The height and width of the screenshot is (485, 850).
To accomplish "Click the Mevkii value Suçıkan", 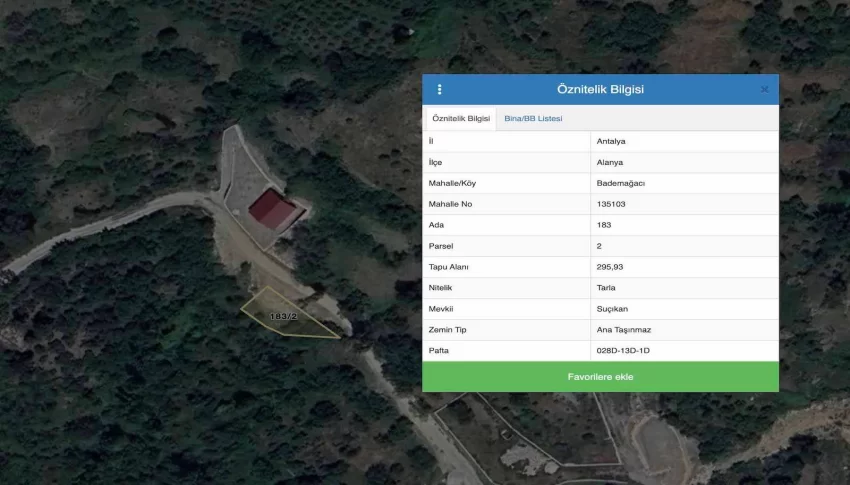I will point(612,309).
